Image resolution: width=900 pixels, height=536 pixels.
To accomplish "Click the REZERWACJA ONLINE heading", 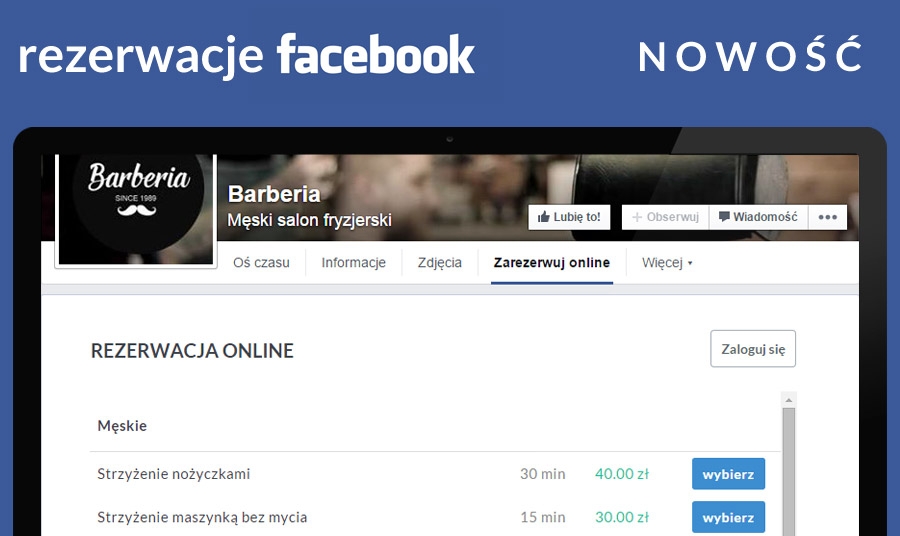I will point(192,351).
